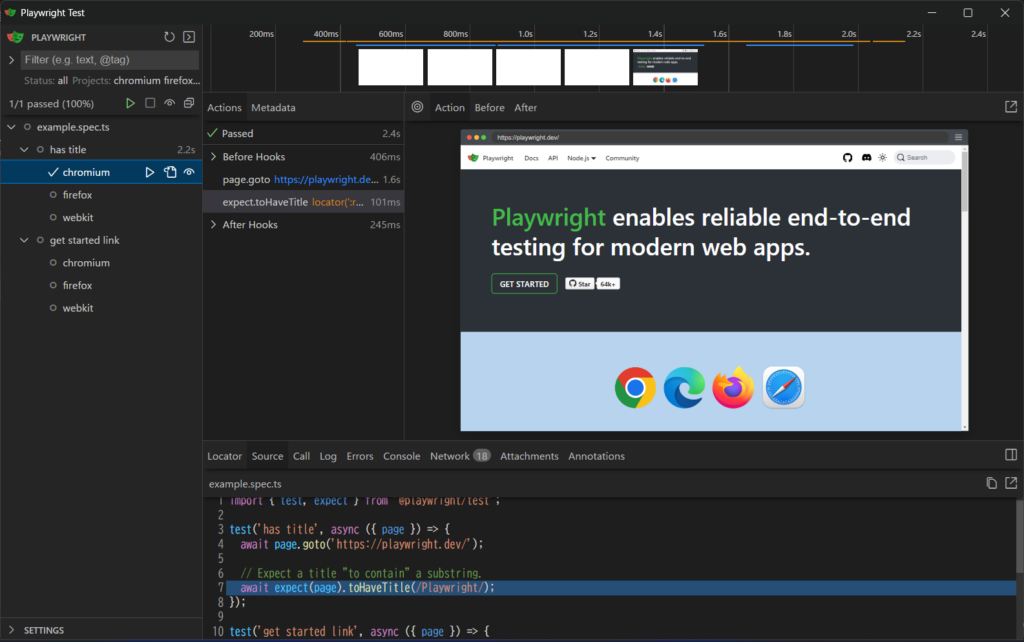Expand the After Hooks action
The height and width of the screenshot is (642, 1024).
(213, 225)
